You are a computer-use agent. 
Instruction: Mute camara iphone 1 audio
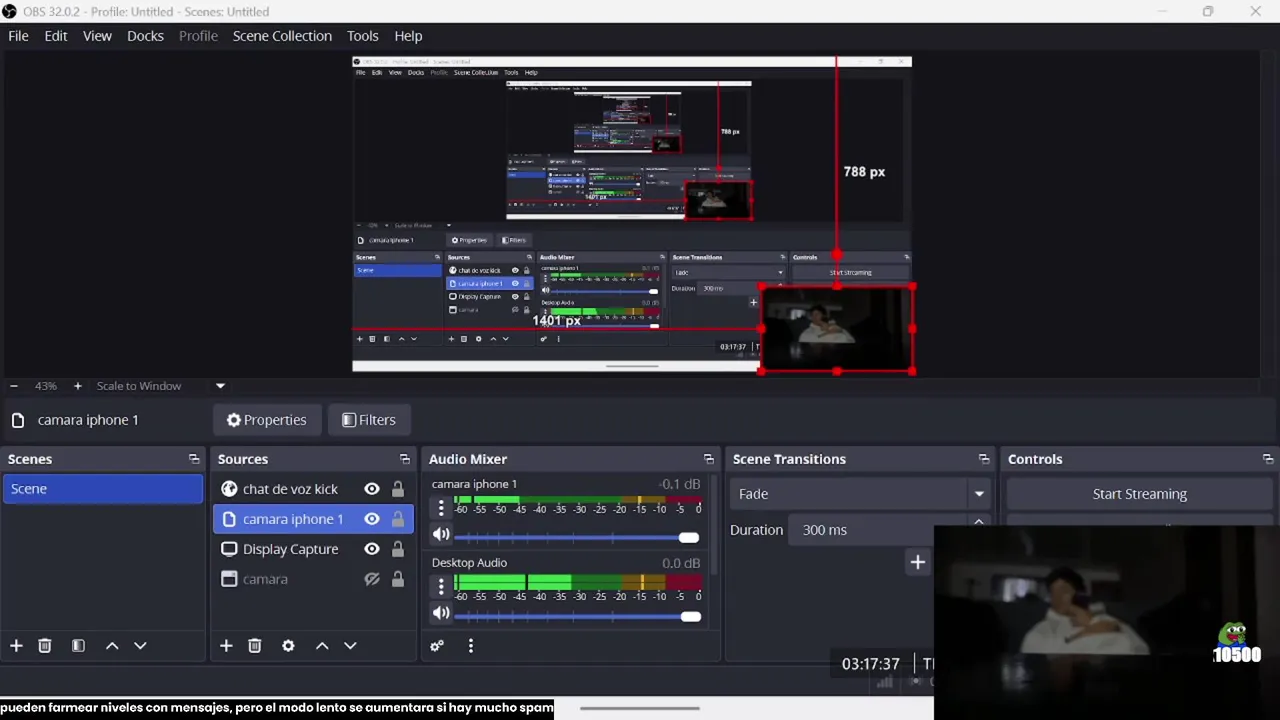(x=441, y=534)
